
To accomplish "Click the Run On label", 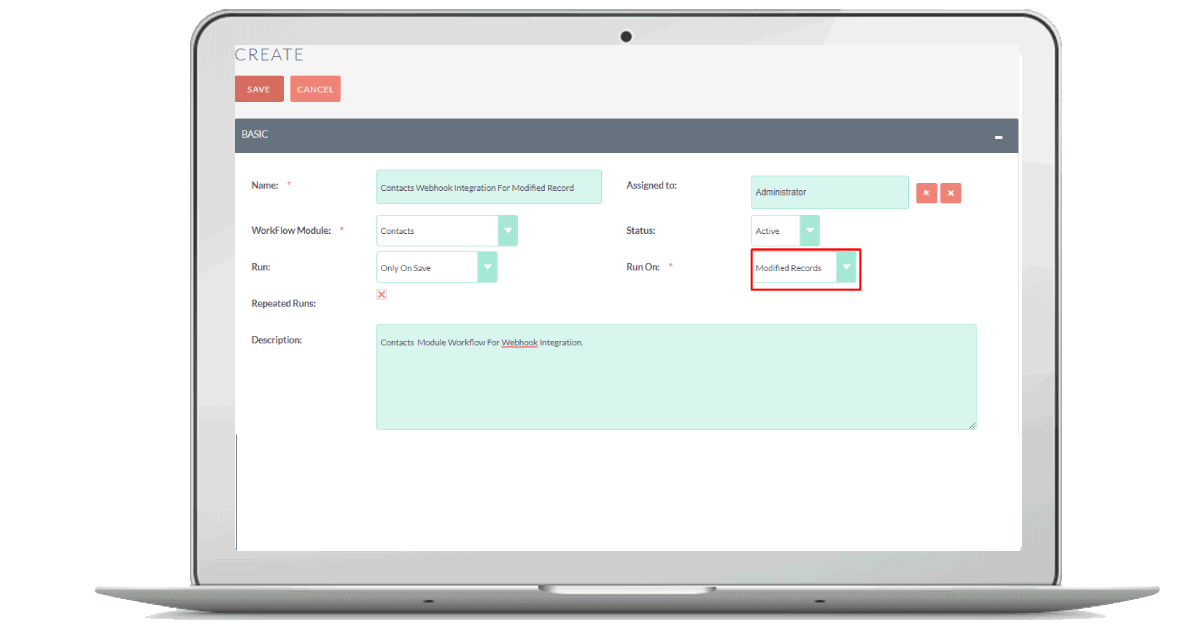I will [x=643, y=268].
